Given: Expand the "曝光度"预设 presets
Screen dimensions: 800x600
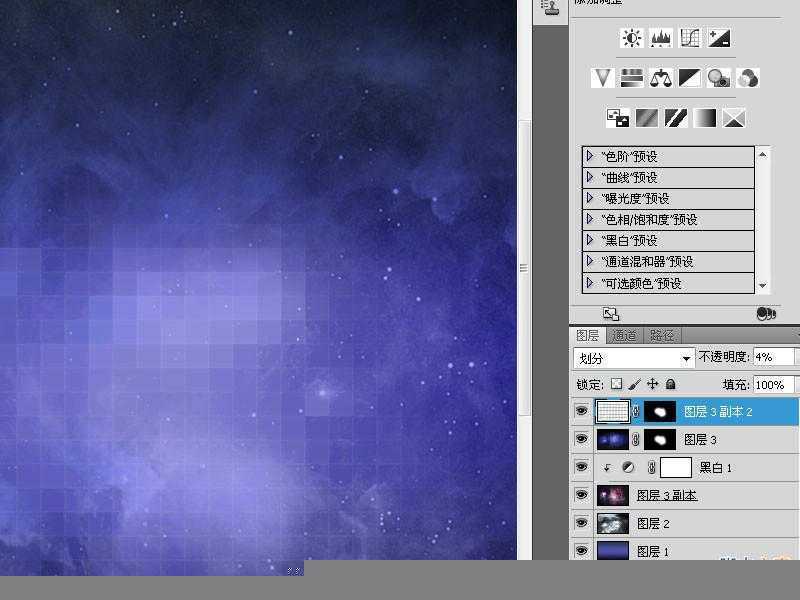Looking at the screenshot, I should tap(590, 197).
